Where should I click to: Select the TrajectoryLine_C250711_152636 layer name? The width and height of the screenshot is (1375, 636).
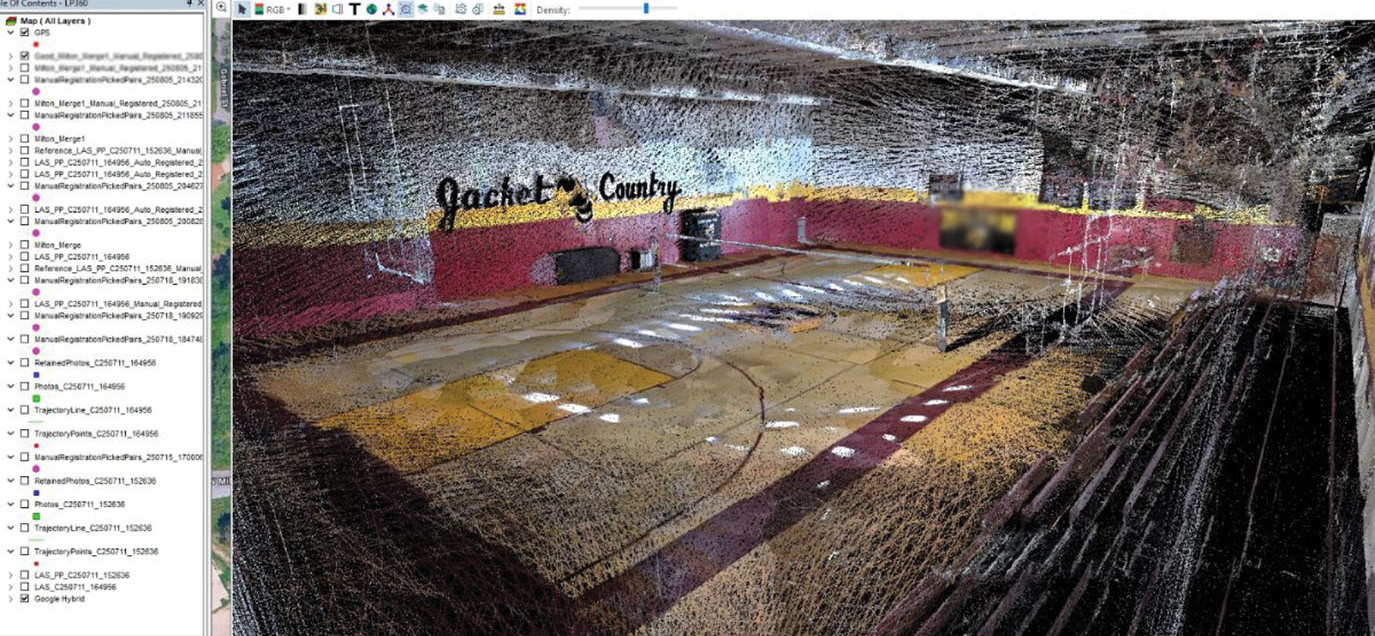pos(93,526)
